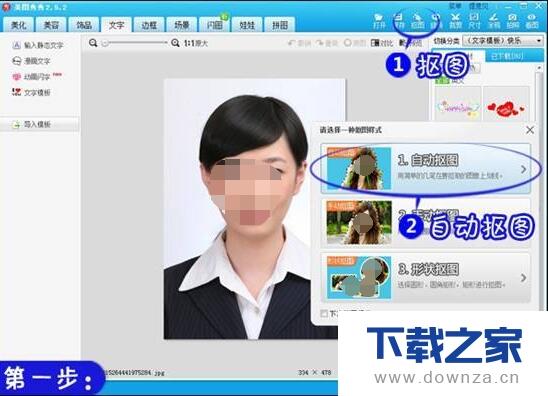Viewport: 548px width, 396px height.
Task: Click the portrait photo on canvas
Action: pos(254,209)
